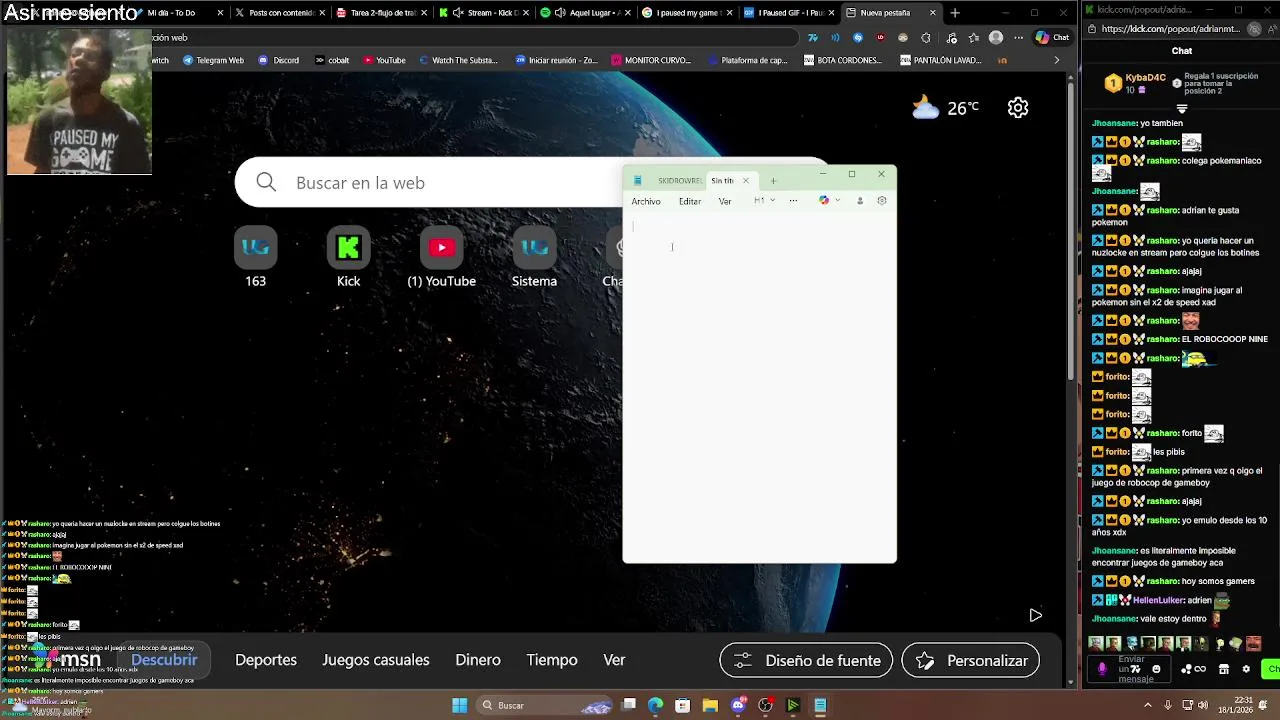
Task: Open a new browser tab with plus
Action: coord(955,13)
